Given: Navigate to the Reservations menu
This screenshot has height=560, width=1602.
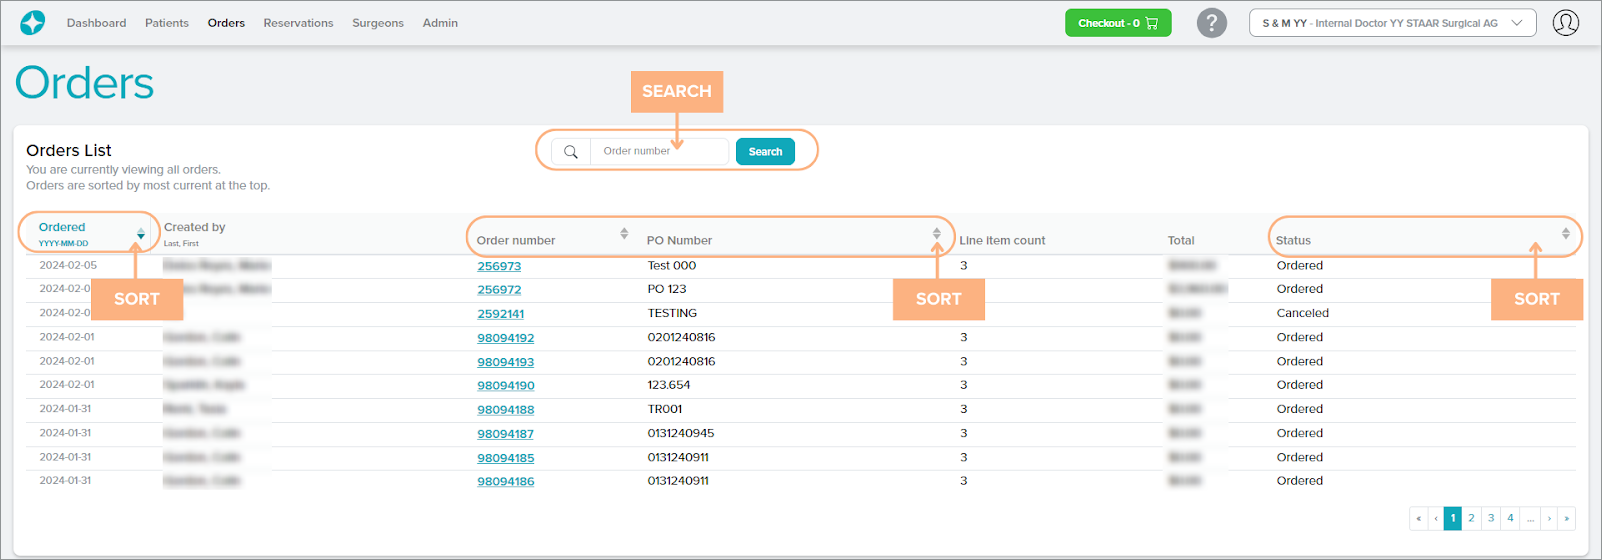Looking at the screenshot, I should [x=298, y=23].
